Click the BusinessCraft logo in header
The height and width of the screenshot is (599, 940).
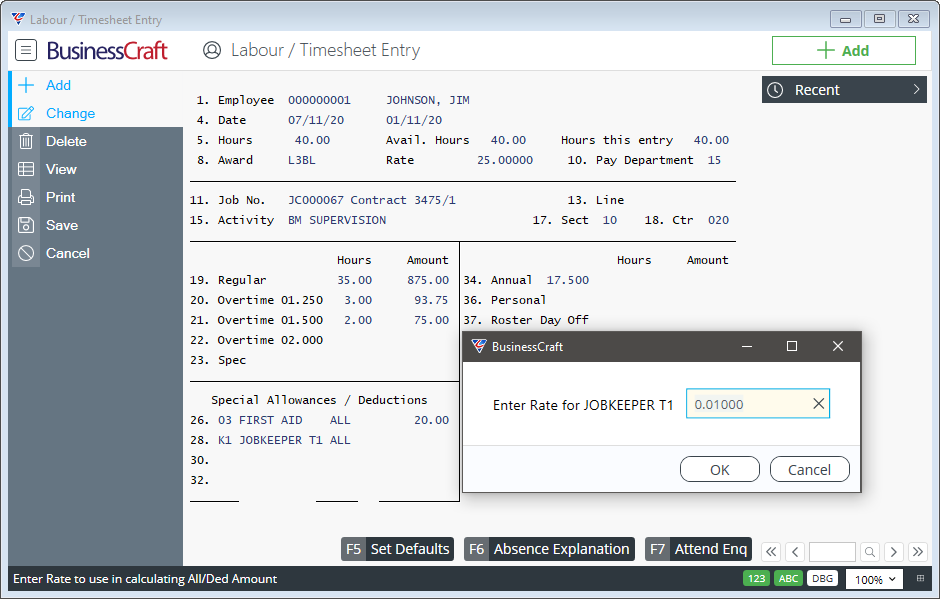click(107, 50)
